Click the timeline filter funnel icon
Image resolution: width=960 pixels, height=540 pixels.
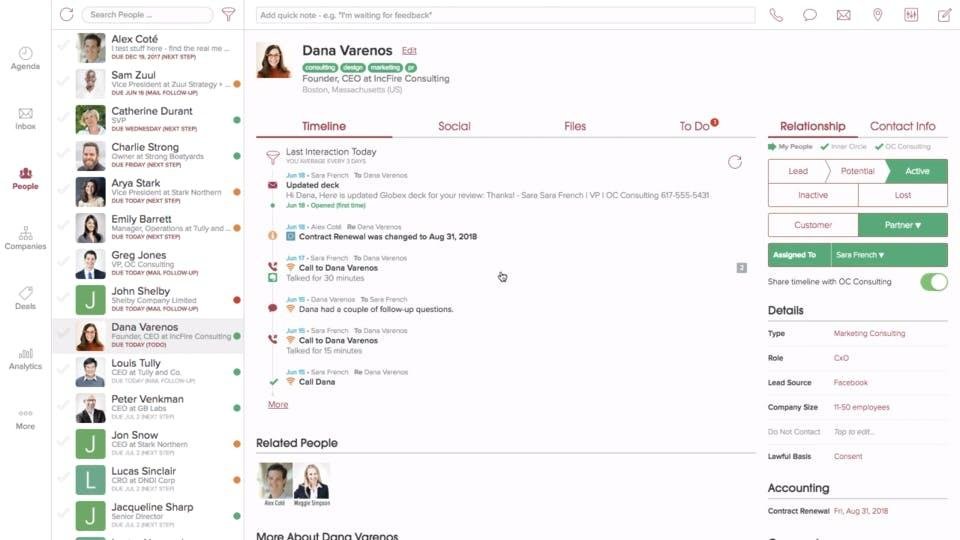[x=272, y=157]
